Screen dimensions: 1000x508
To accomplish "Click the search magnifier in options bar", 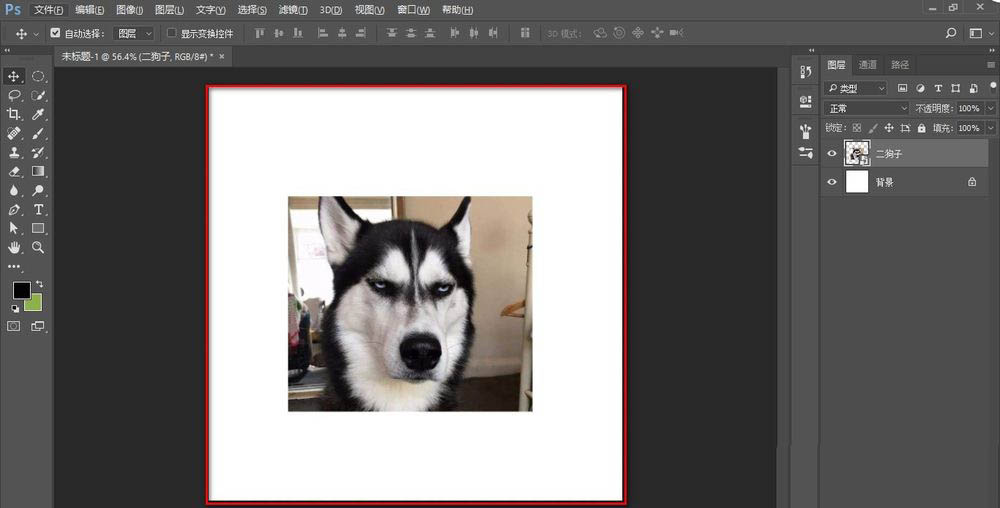I will tap(951, 33).
